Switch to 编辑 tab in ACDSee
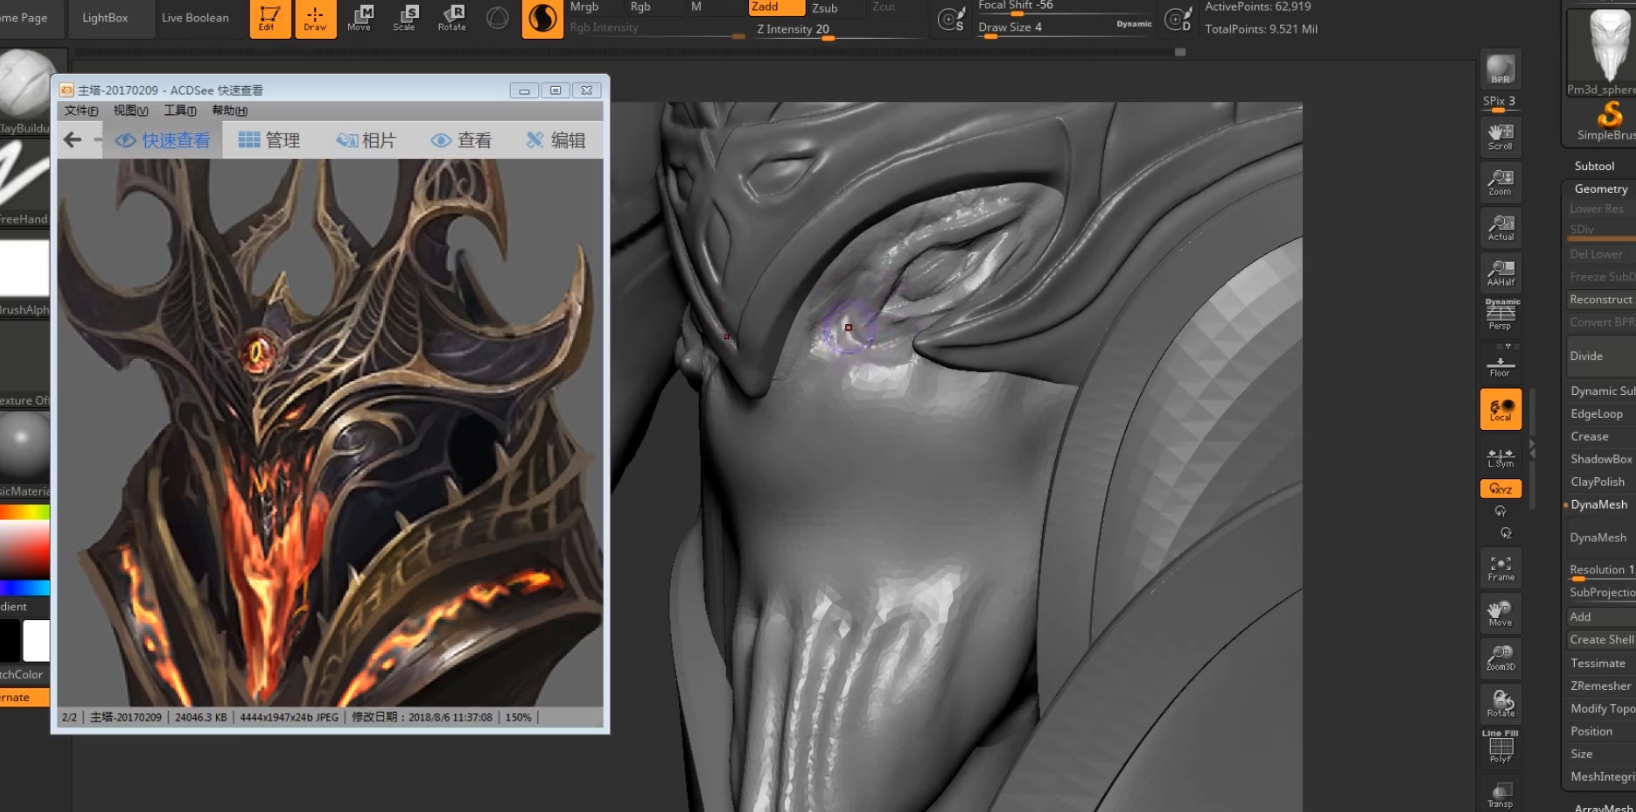 coord(556,141)
